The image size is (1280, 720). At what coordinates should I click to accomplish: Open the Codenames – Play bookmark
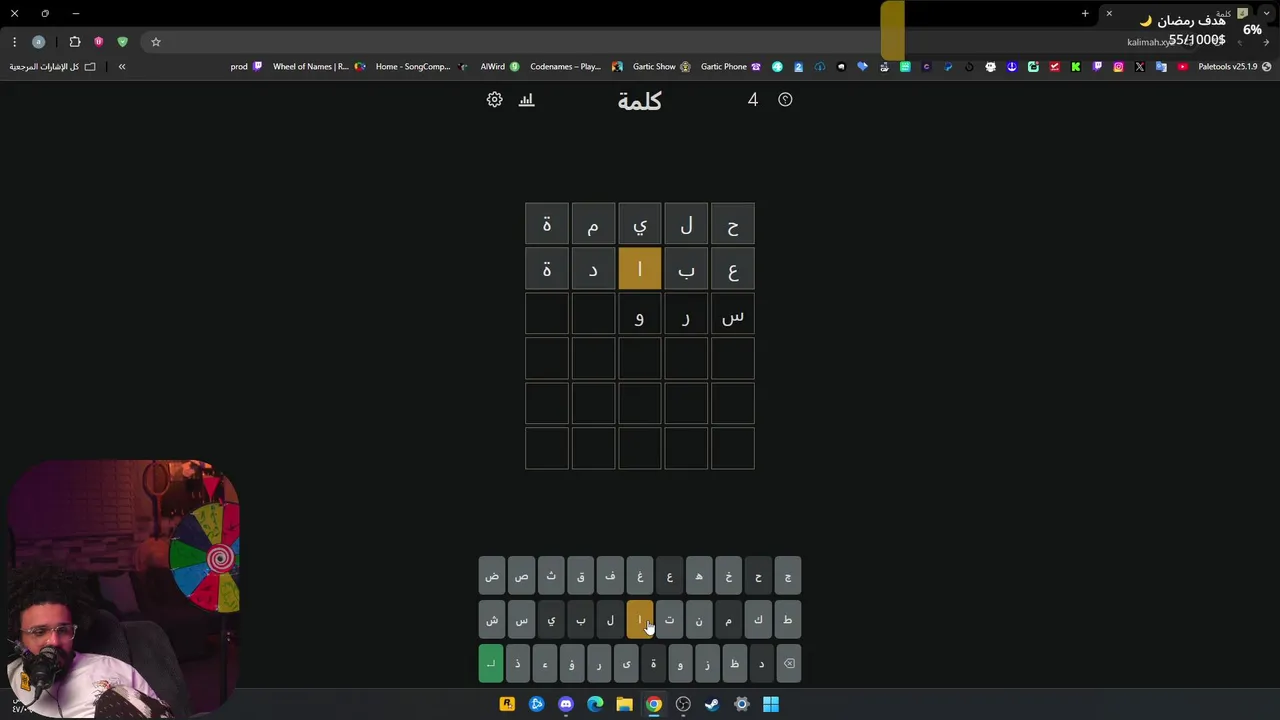tap(576, 67)
